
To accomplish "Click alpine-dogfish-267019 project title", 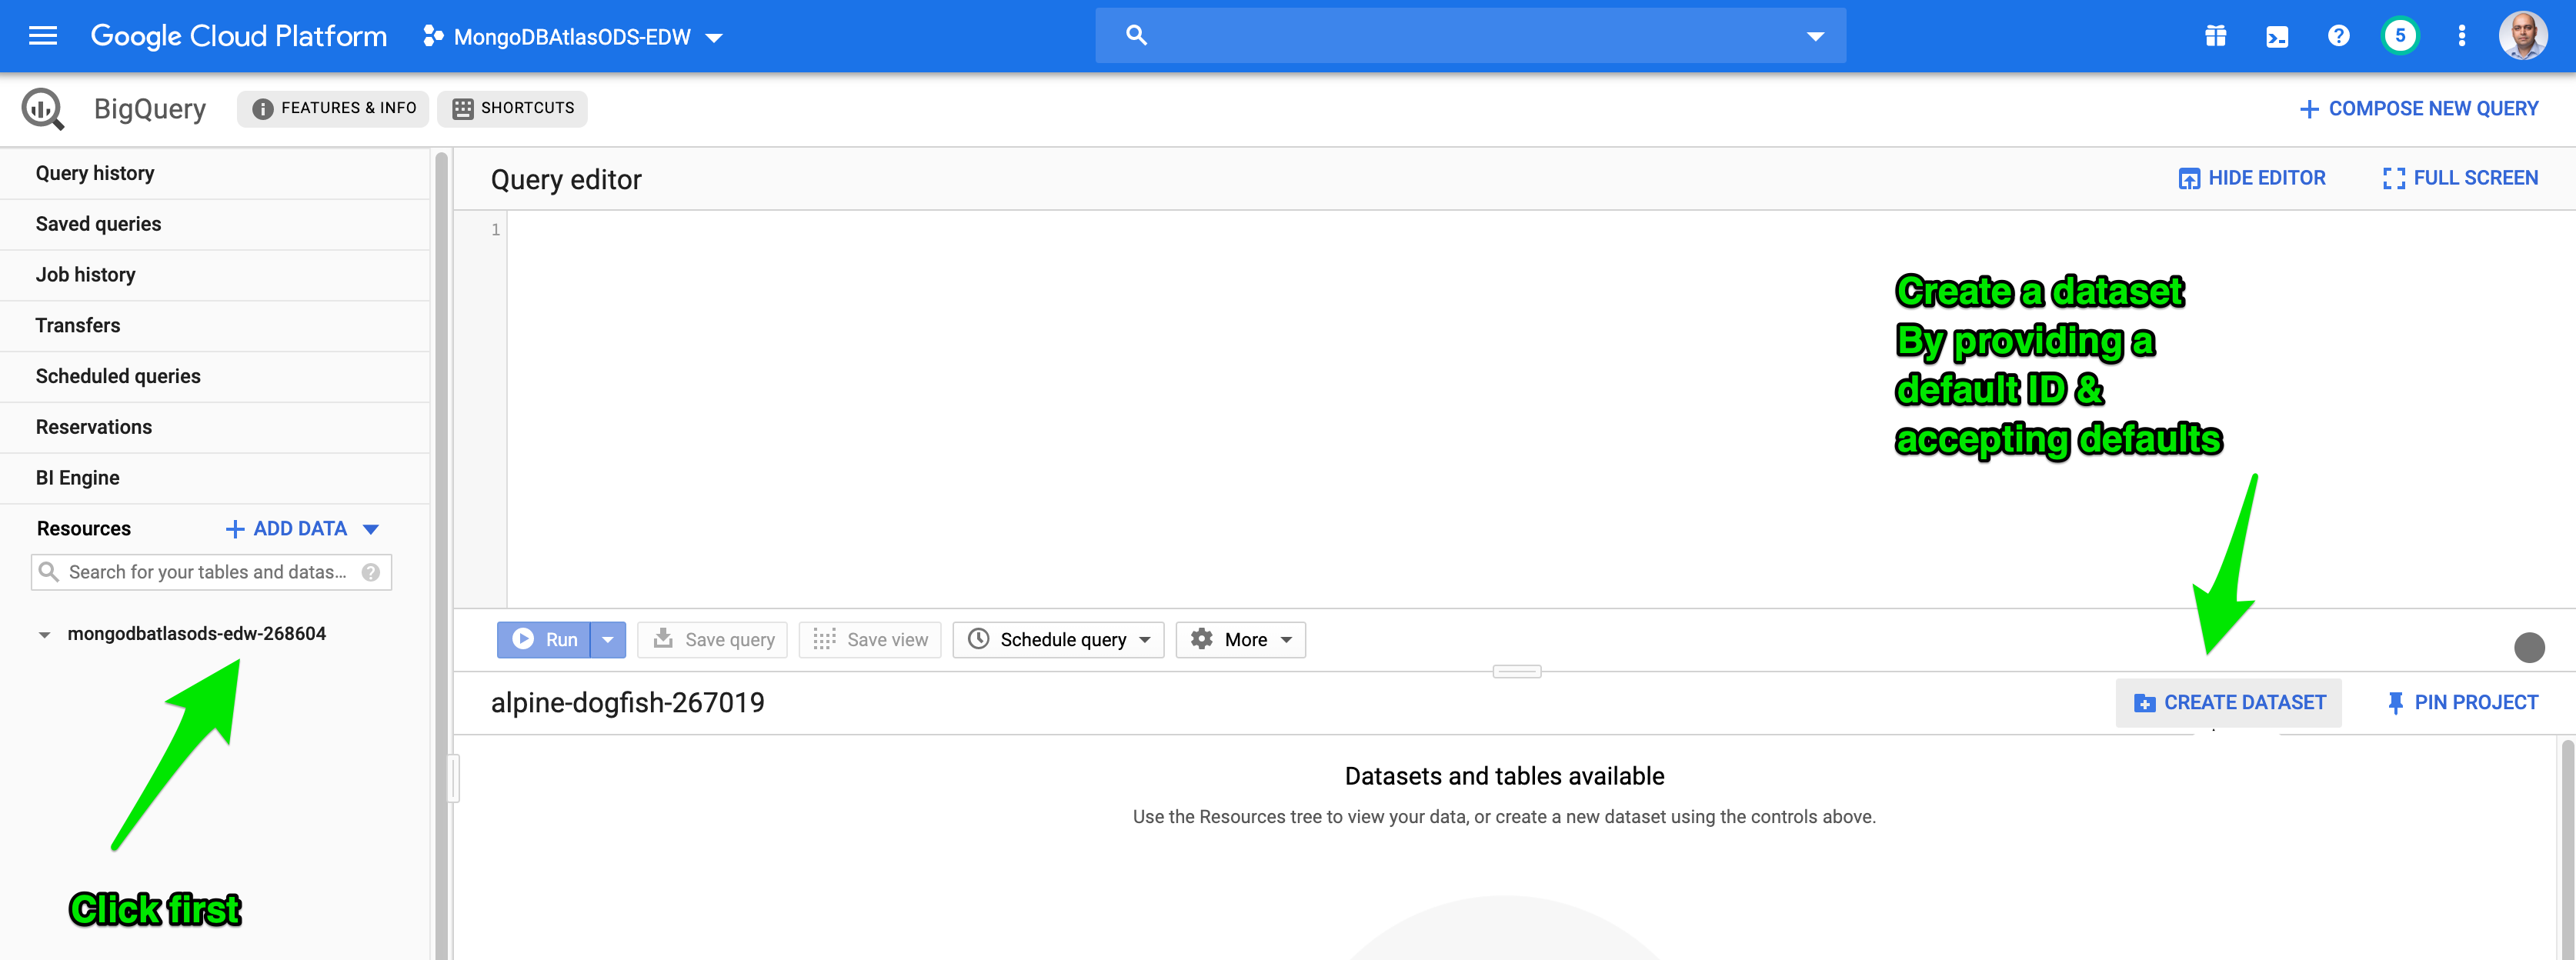I will 628,703.
